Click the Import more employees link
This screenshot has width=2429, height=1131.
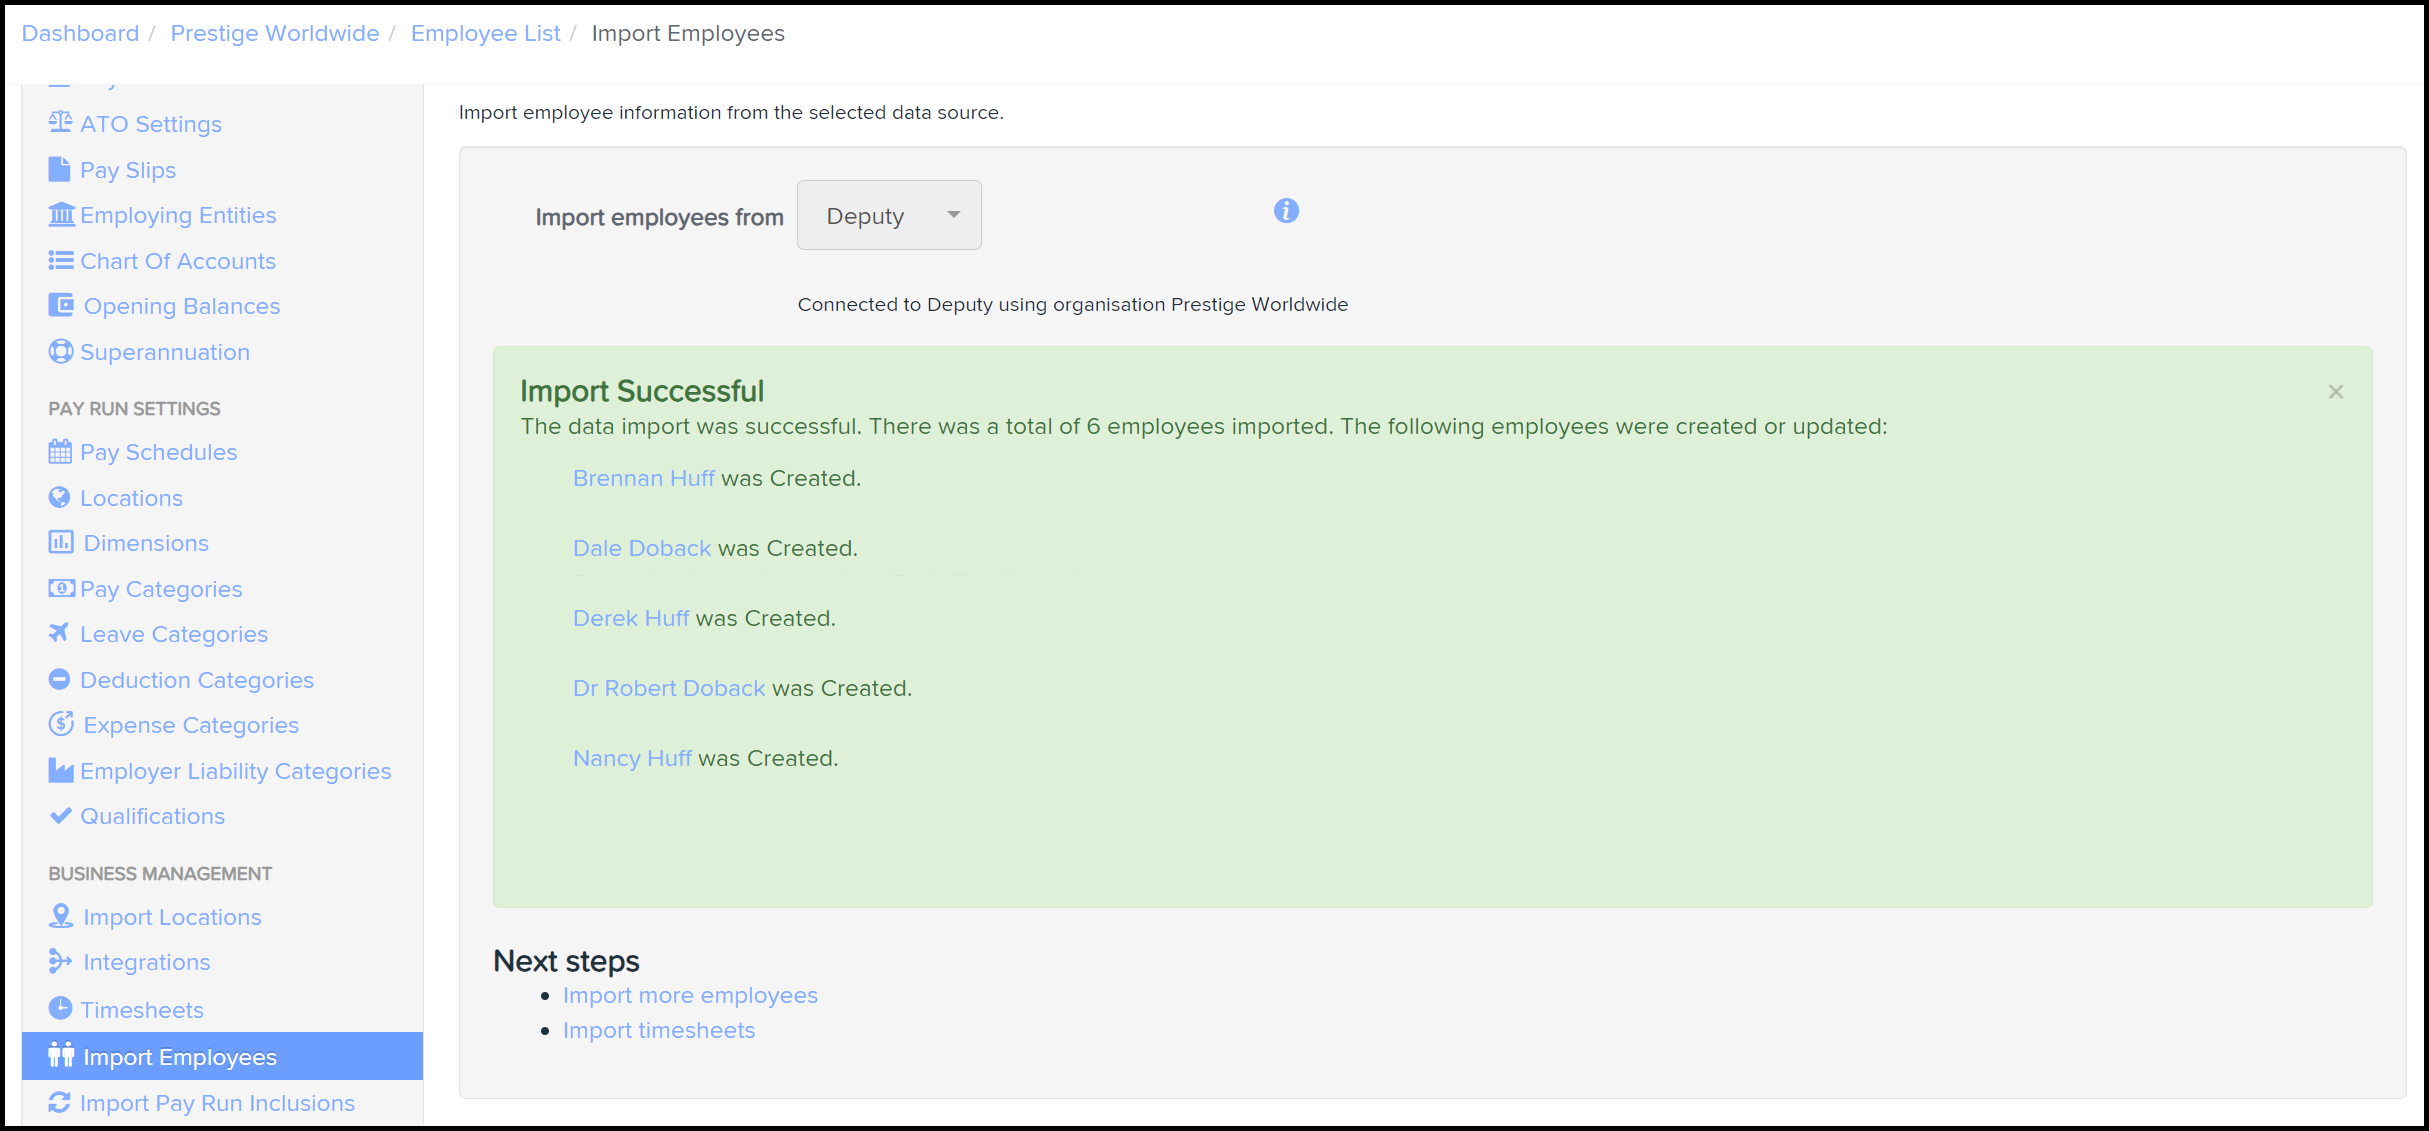click(690, 995)
